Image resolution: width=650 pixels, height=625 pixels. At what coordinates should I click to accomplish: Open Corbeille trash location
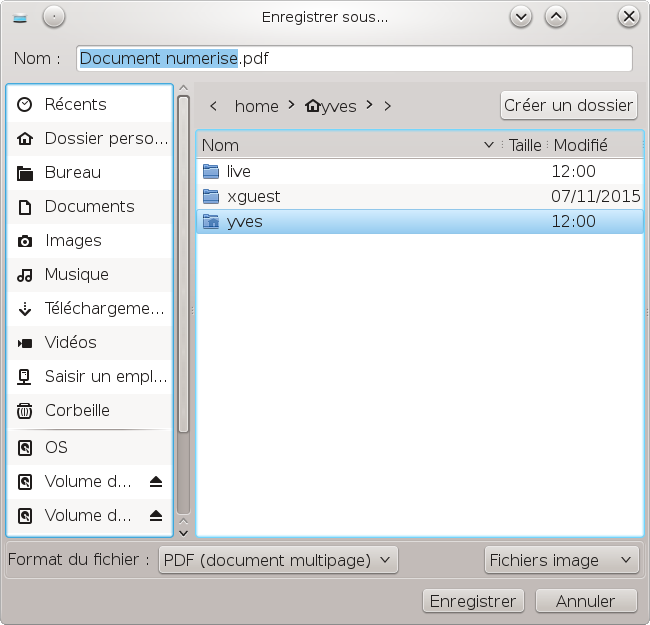(76, 410)
